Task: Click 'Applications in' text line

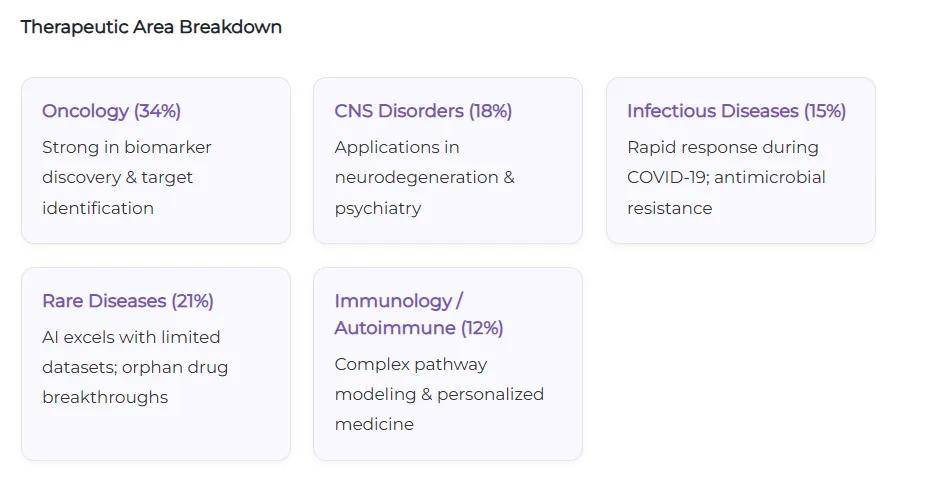Action: pos(397,148)
